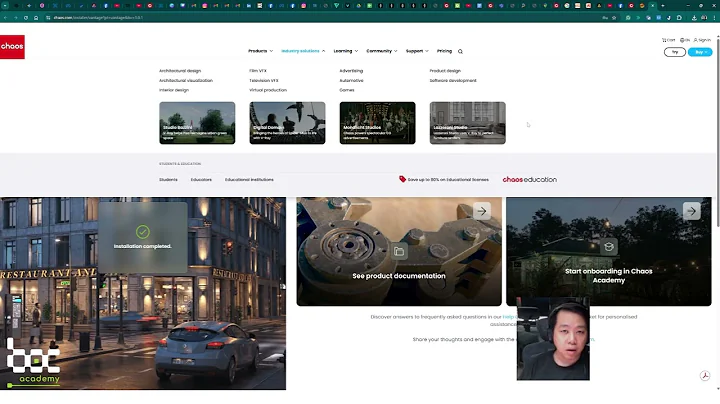
Task: Click the browser forward button
Action: pos(16,17)
